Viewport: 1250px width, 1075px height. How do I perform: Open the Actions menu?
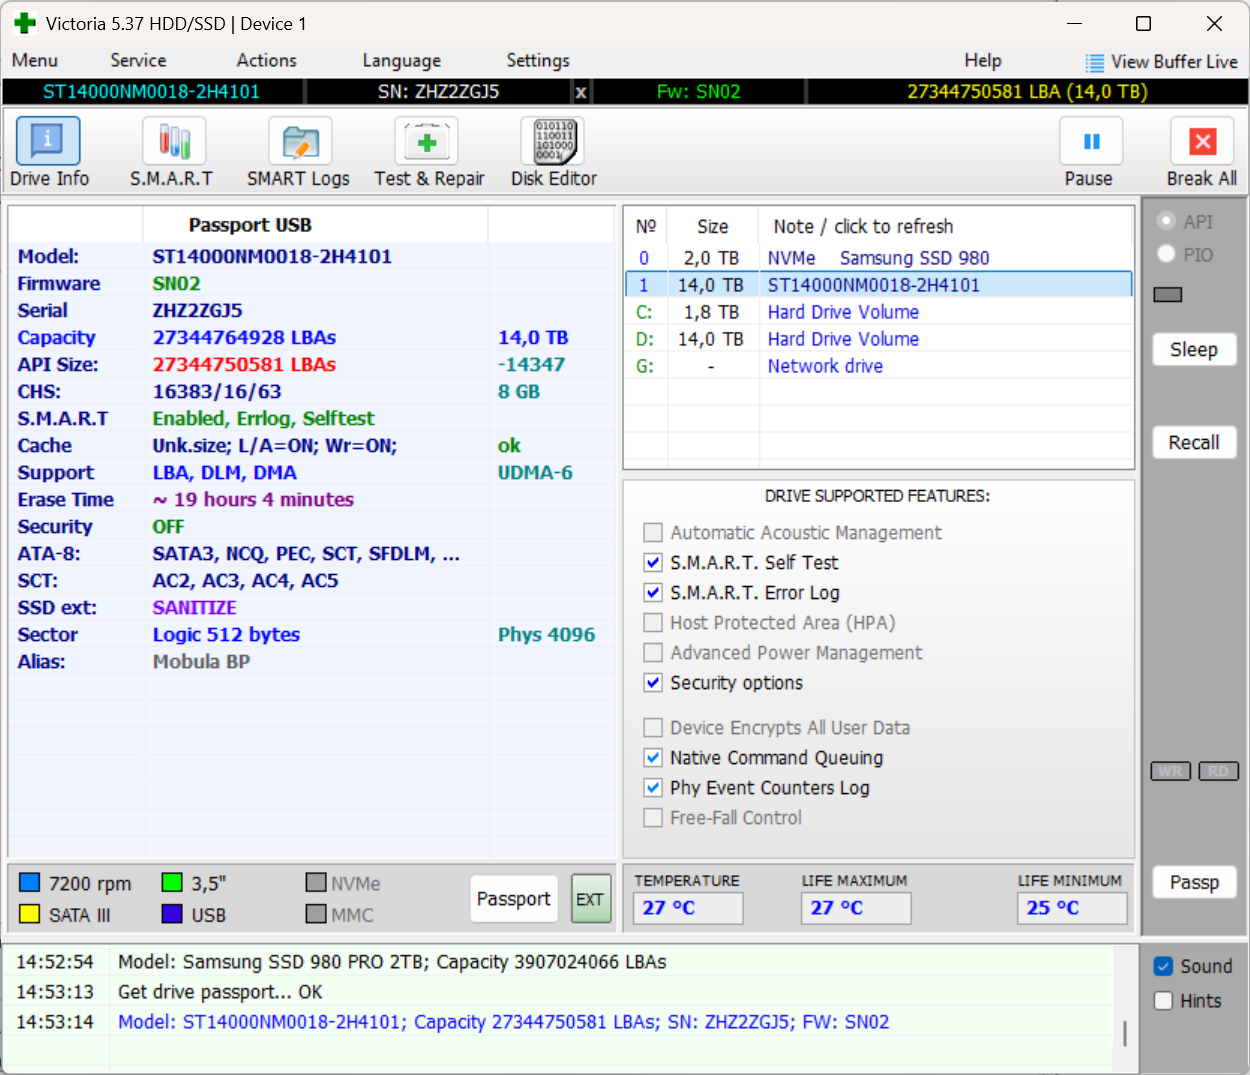pyautogui.click(x=266, y=60)
